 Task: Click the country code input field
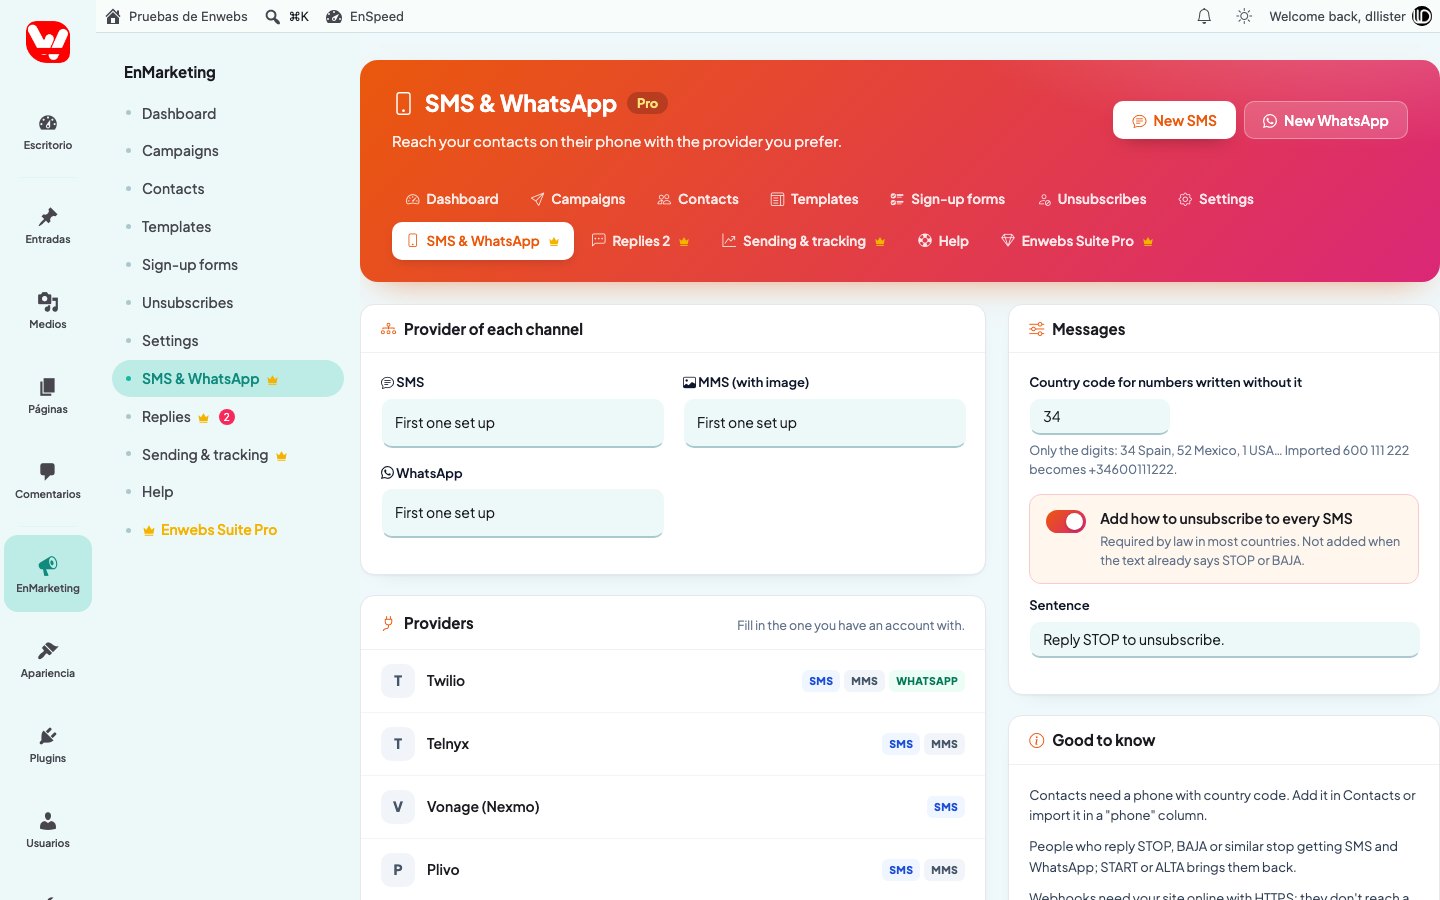click(1099, 417)
